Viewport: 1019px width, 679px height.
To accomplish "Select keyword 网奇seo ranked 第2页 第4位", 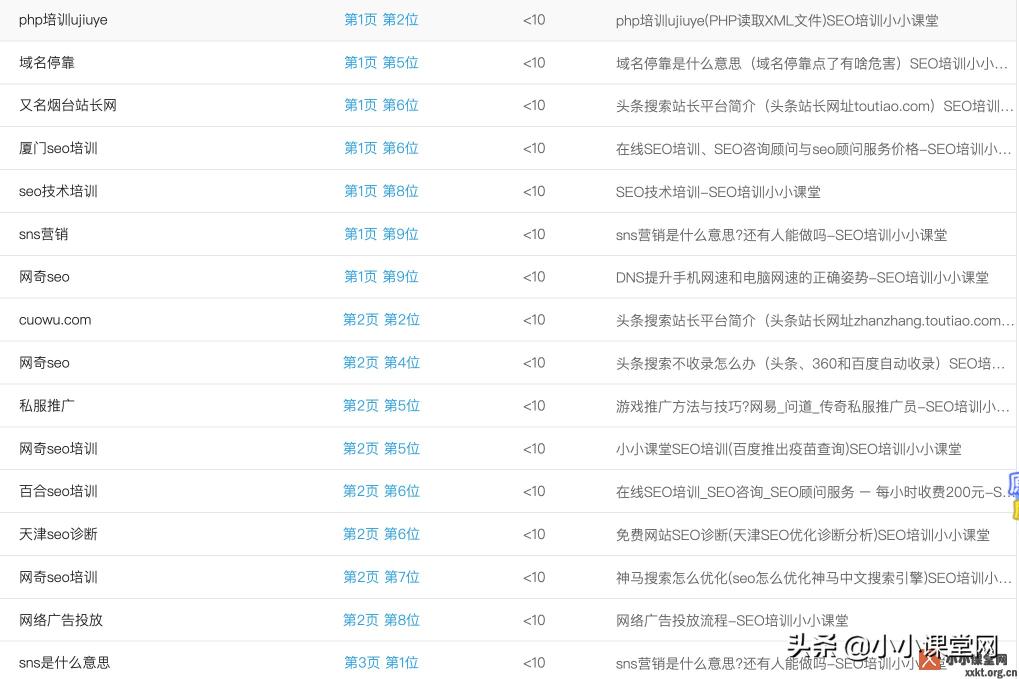I will click(44, 363).
